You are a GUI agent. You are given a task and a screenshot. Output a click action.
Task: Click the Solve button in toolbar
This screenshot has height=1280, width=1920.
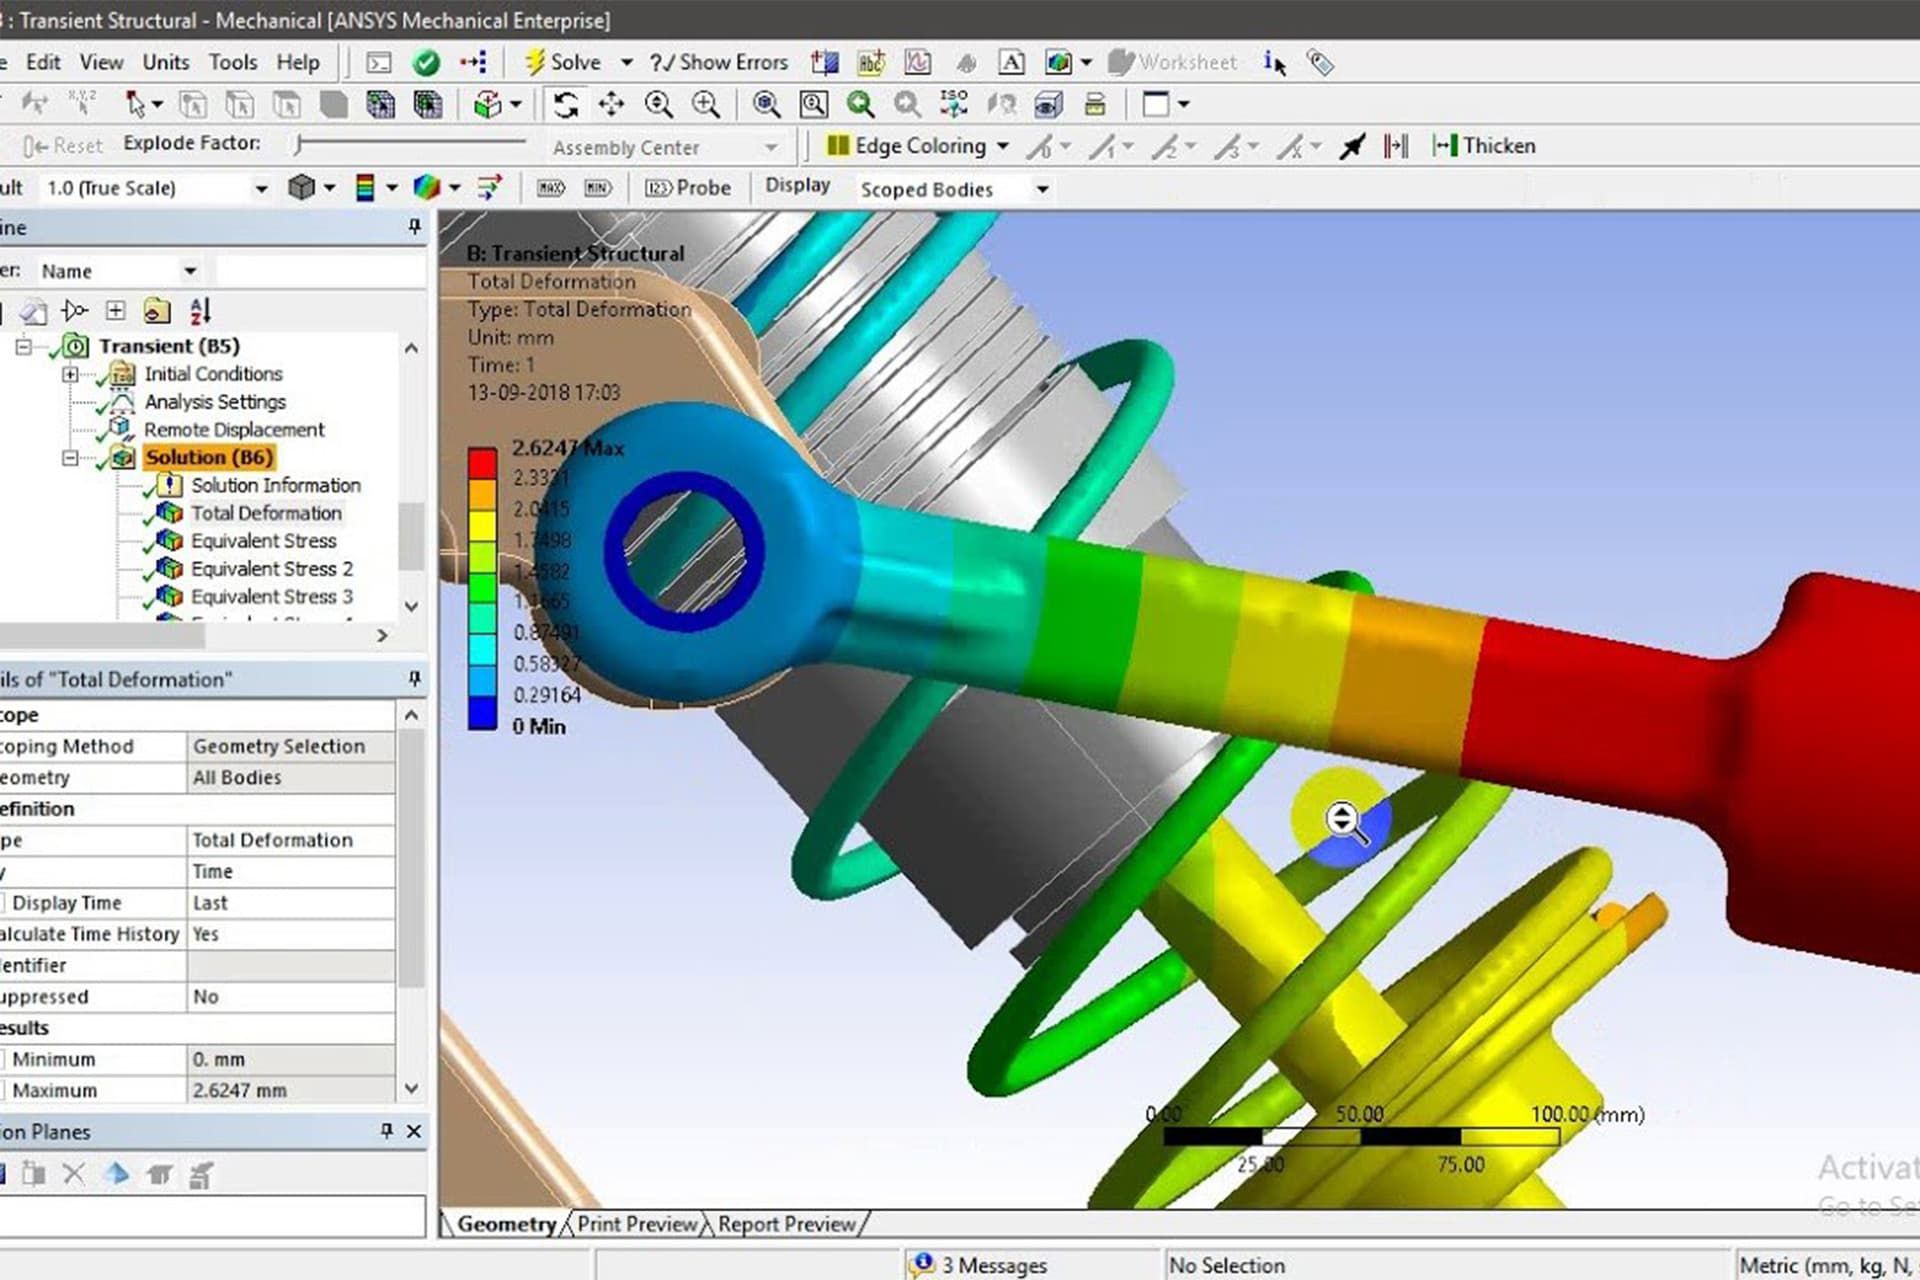566,61
